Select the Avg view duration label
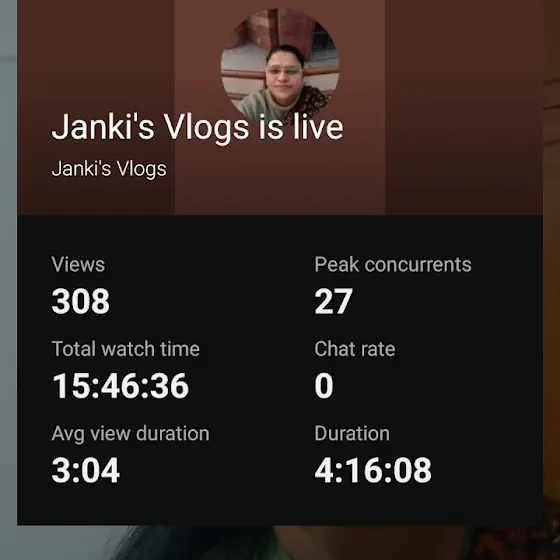This screenshot has width=560, height=560. click(130, 434)
